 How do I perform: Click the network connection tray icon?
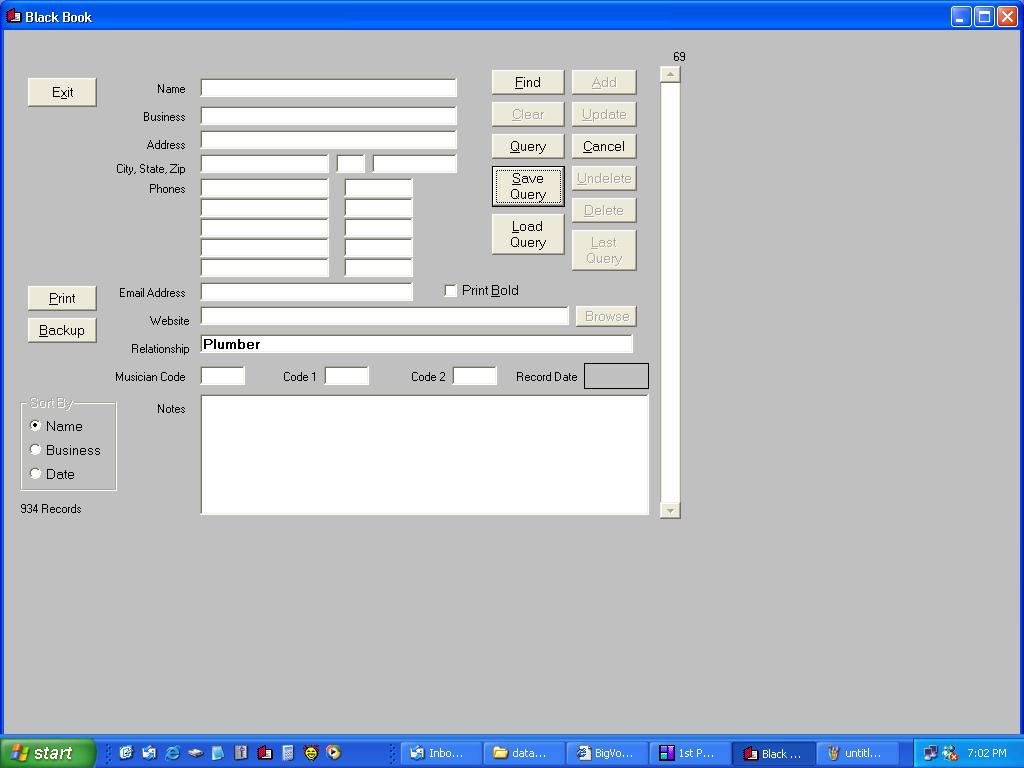[930, 753]
